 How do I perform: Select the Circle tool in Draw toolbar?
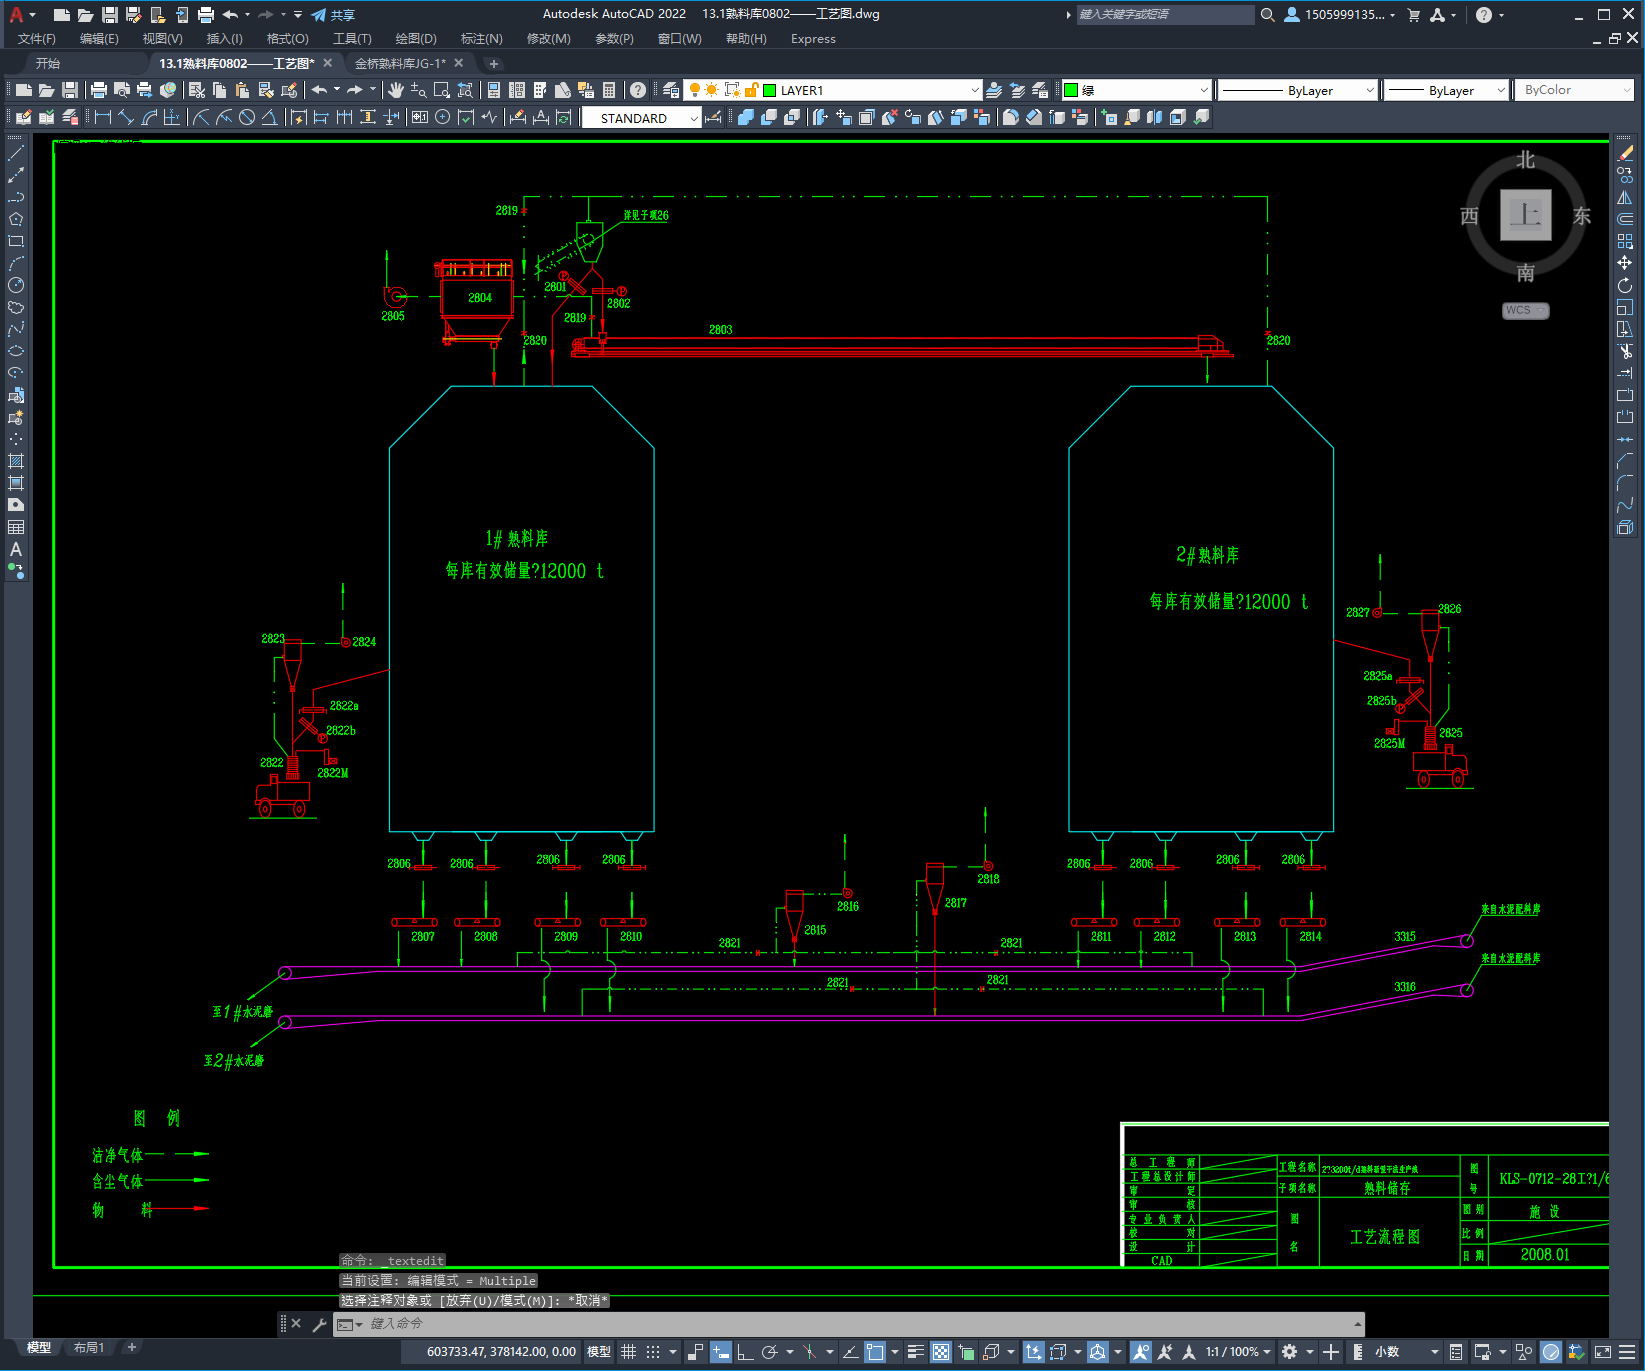(x=16, y=285)
